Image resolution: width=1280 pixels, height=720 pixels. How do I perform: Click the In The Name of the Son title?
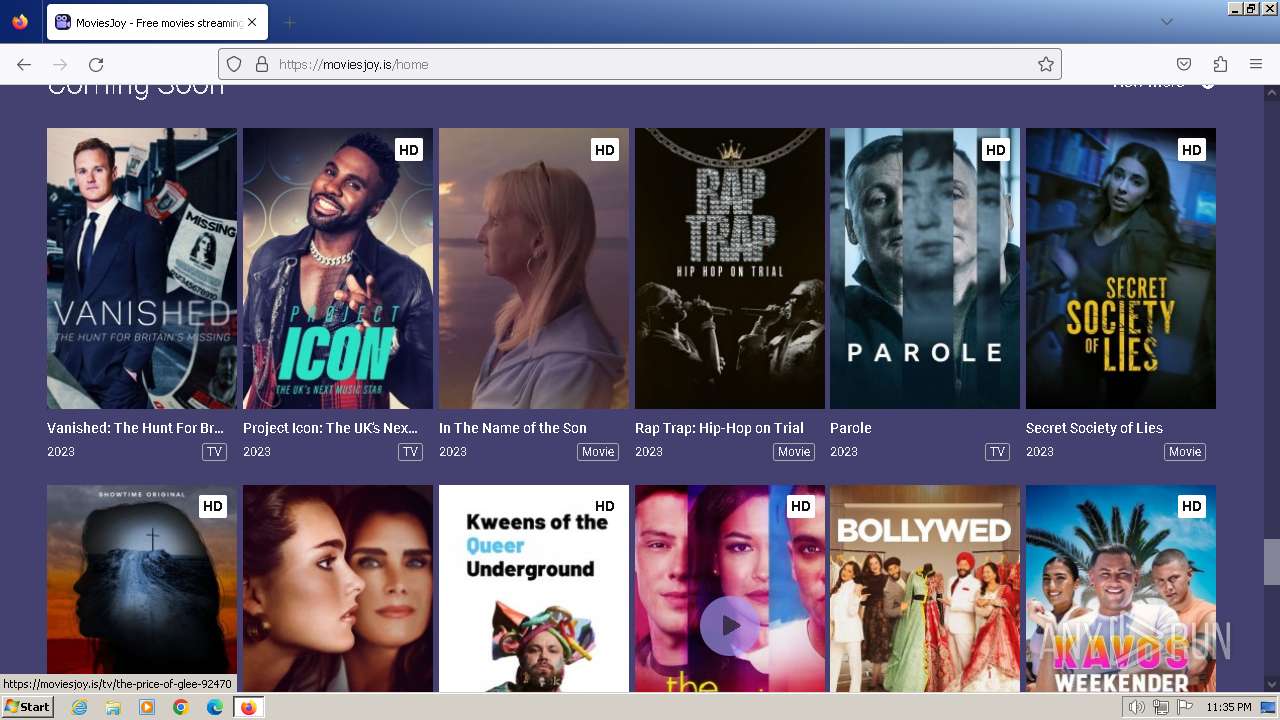point(513,428)
